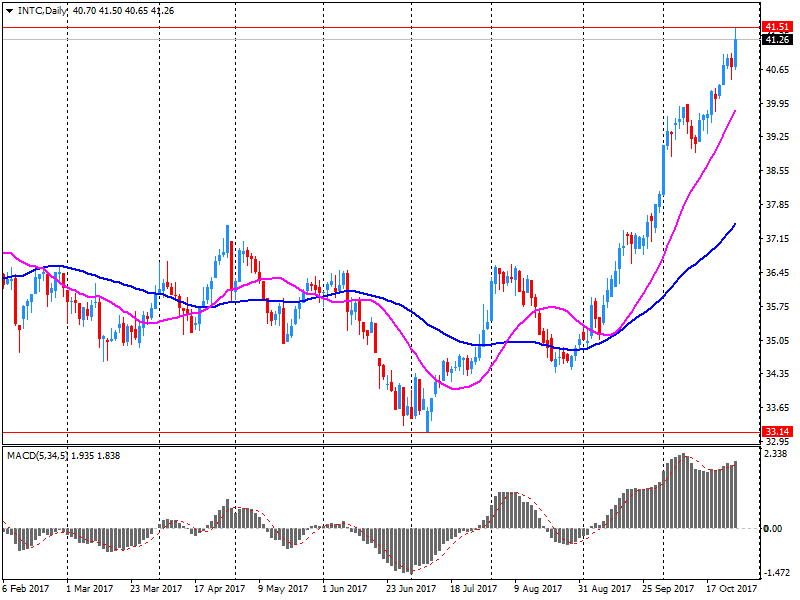Viewport: 800px width, 600px height.
Task: Select the 34.35 price scale value
Action: pyautogui.click(x=778, y=374)
